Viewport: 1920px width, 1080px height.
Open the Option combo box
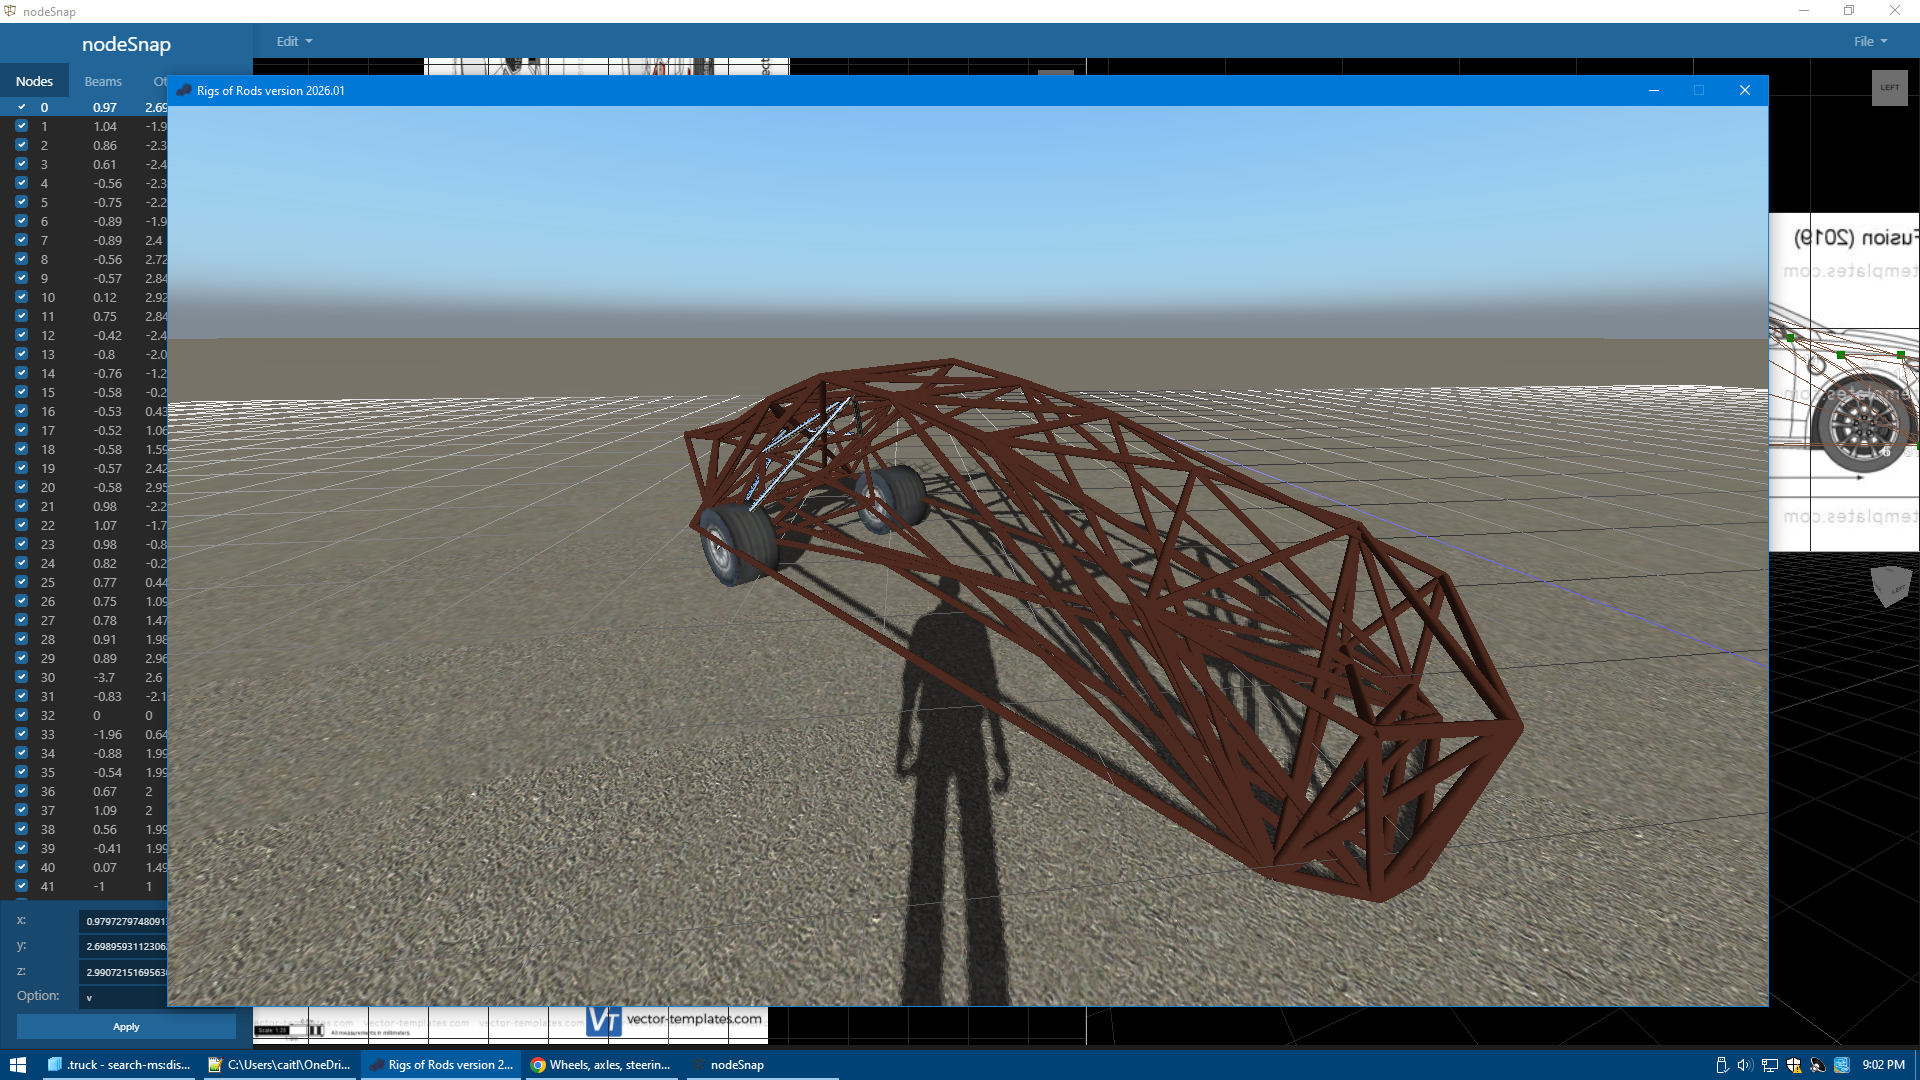(123, 997)
